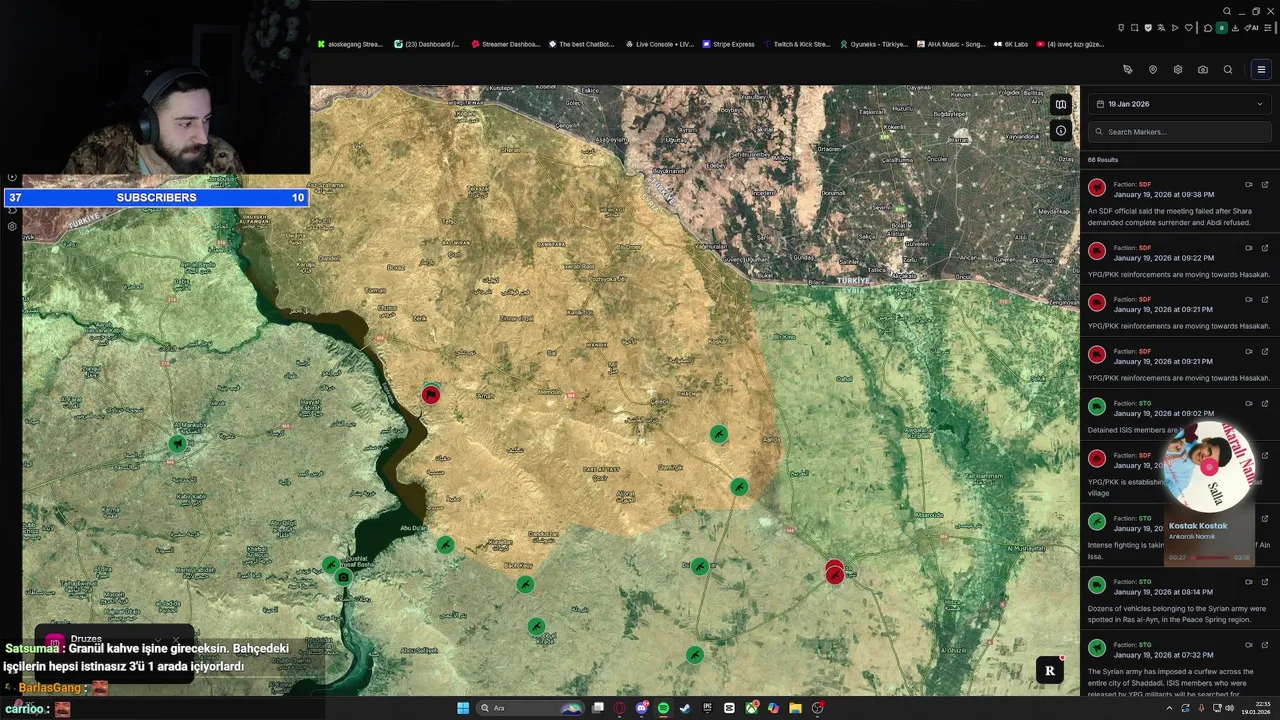Open the map style book icon

pos(1061,104)
